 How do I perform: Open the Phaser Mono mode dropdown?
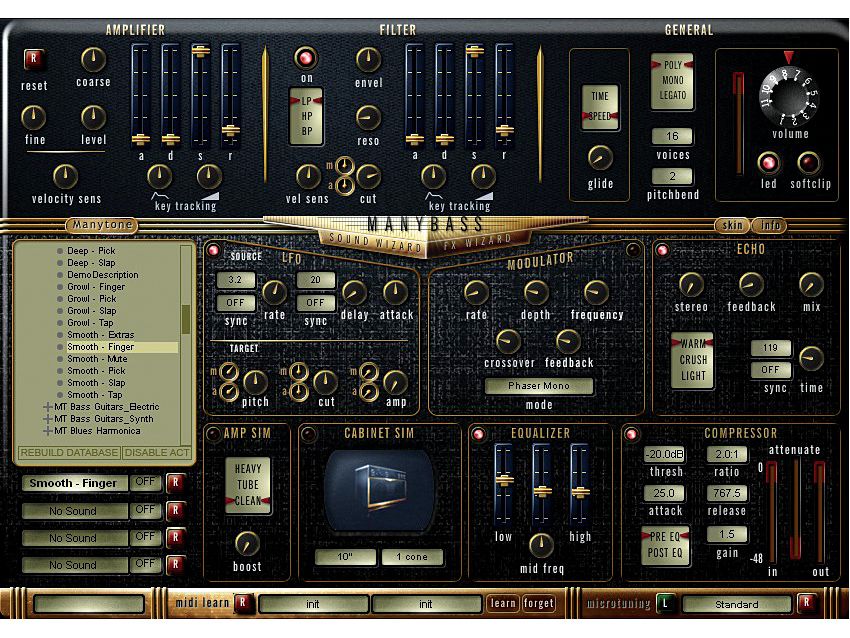coord(540,384)
